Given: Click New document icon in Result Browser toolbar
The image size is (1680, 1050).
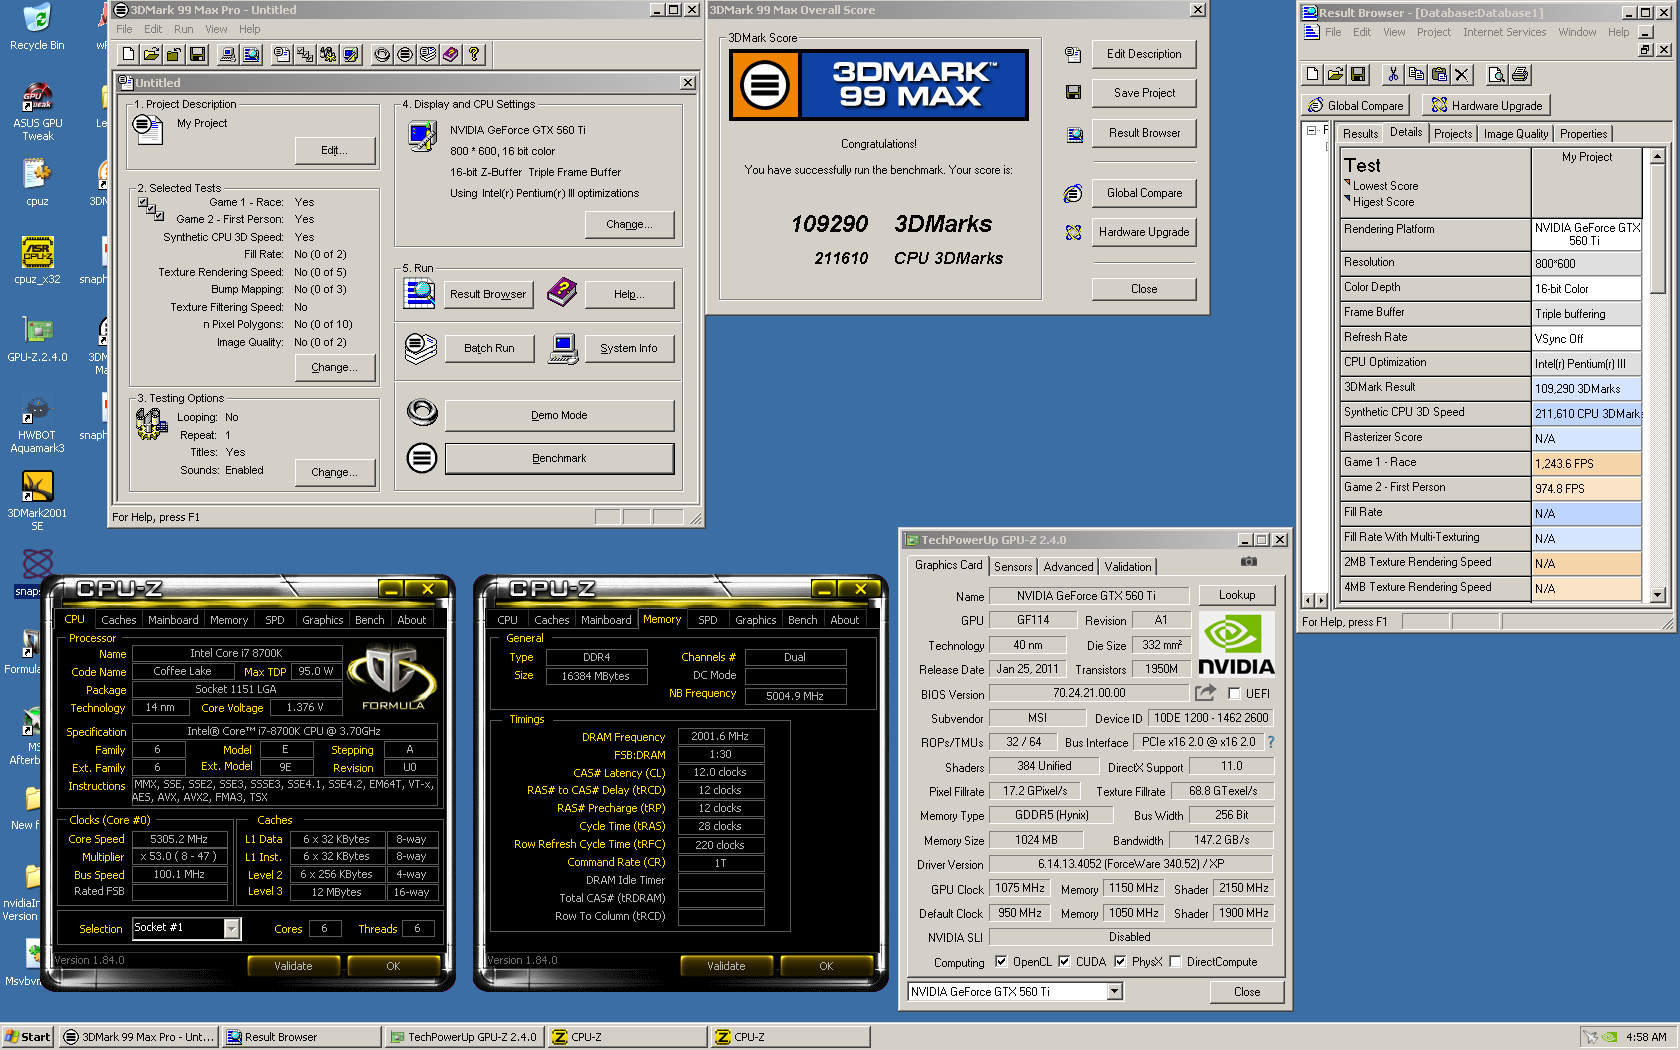Looking at the screenshot, I should (x=1312, y=74).
